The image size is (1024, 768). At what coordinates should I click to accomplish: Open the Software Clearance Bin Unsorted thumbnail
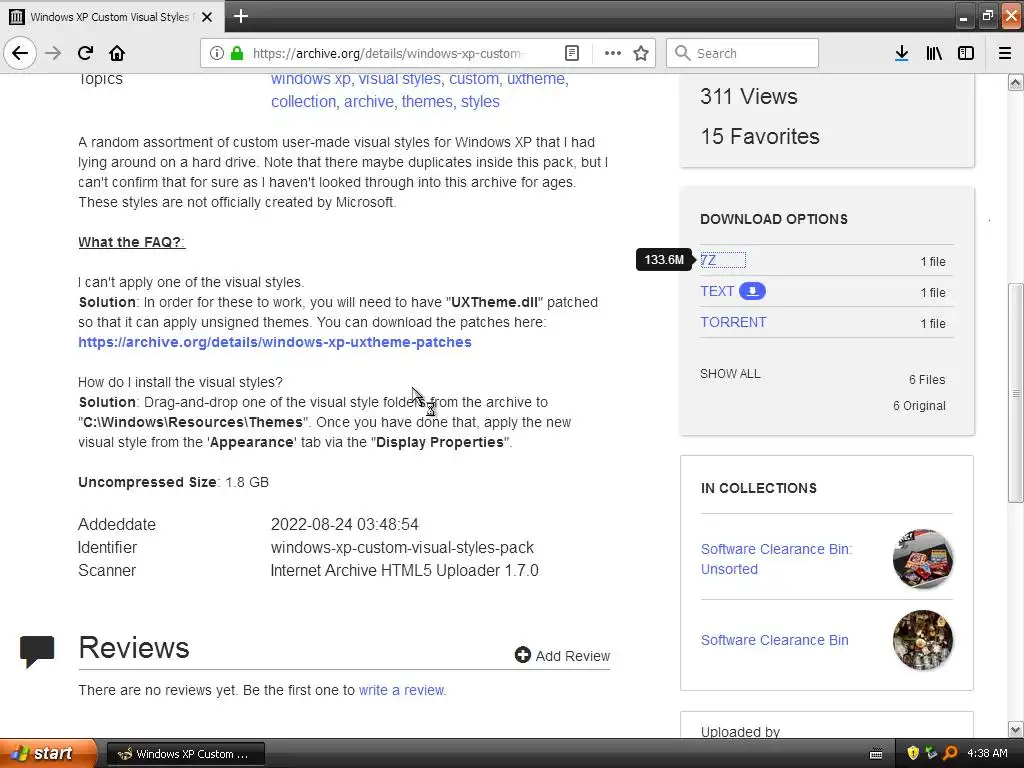click(922, 559)
